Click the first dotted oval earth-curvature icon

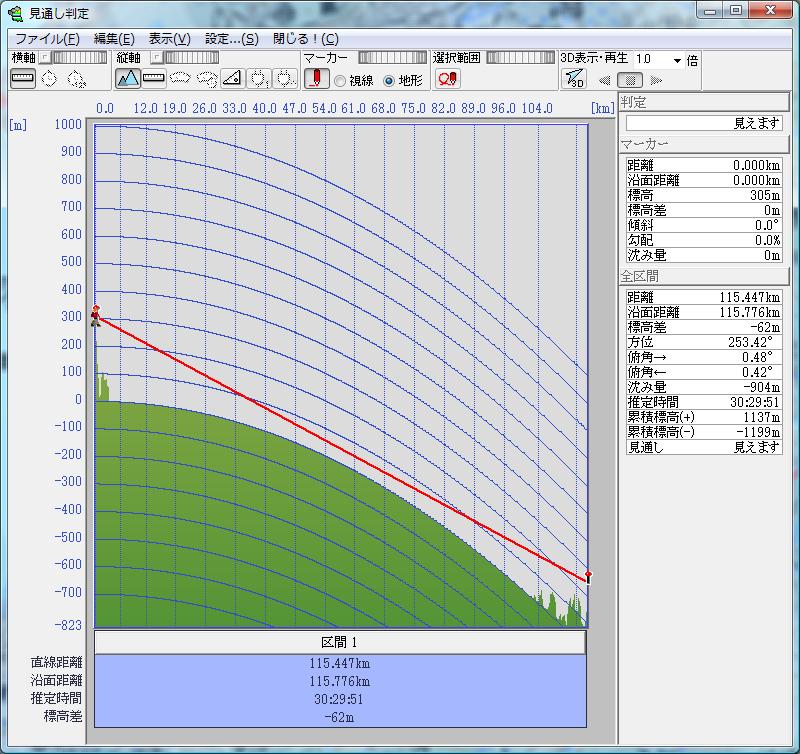point(180,79)
